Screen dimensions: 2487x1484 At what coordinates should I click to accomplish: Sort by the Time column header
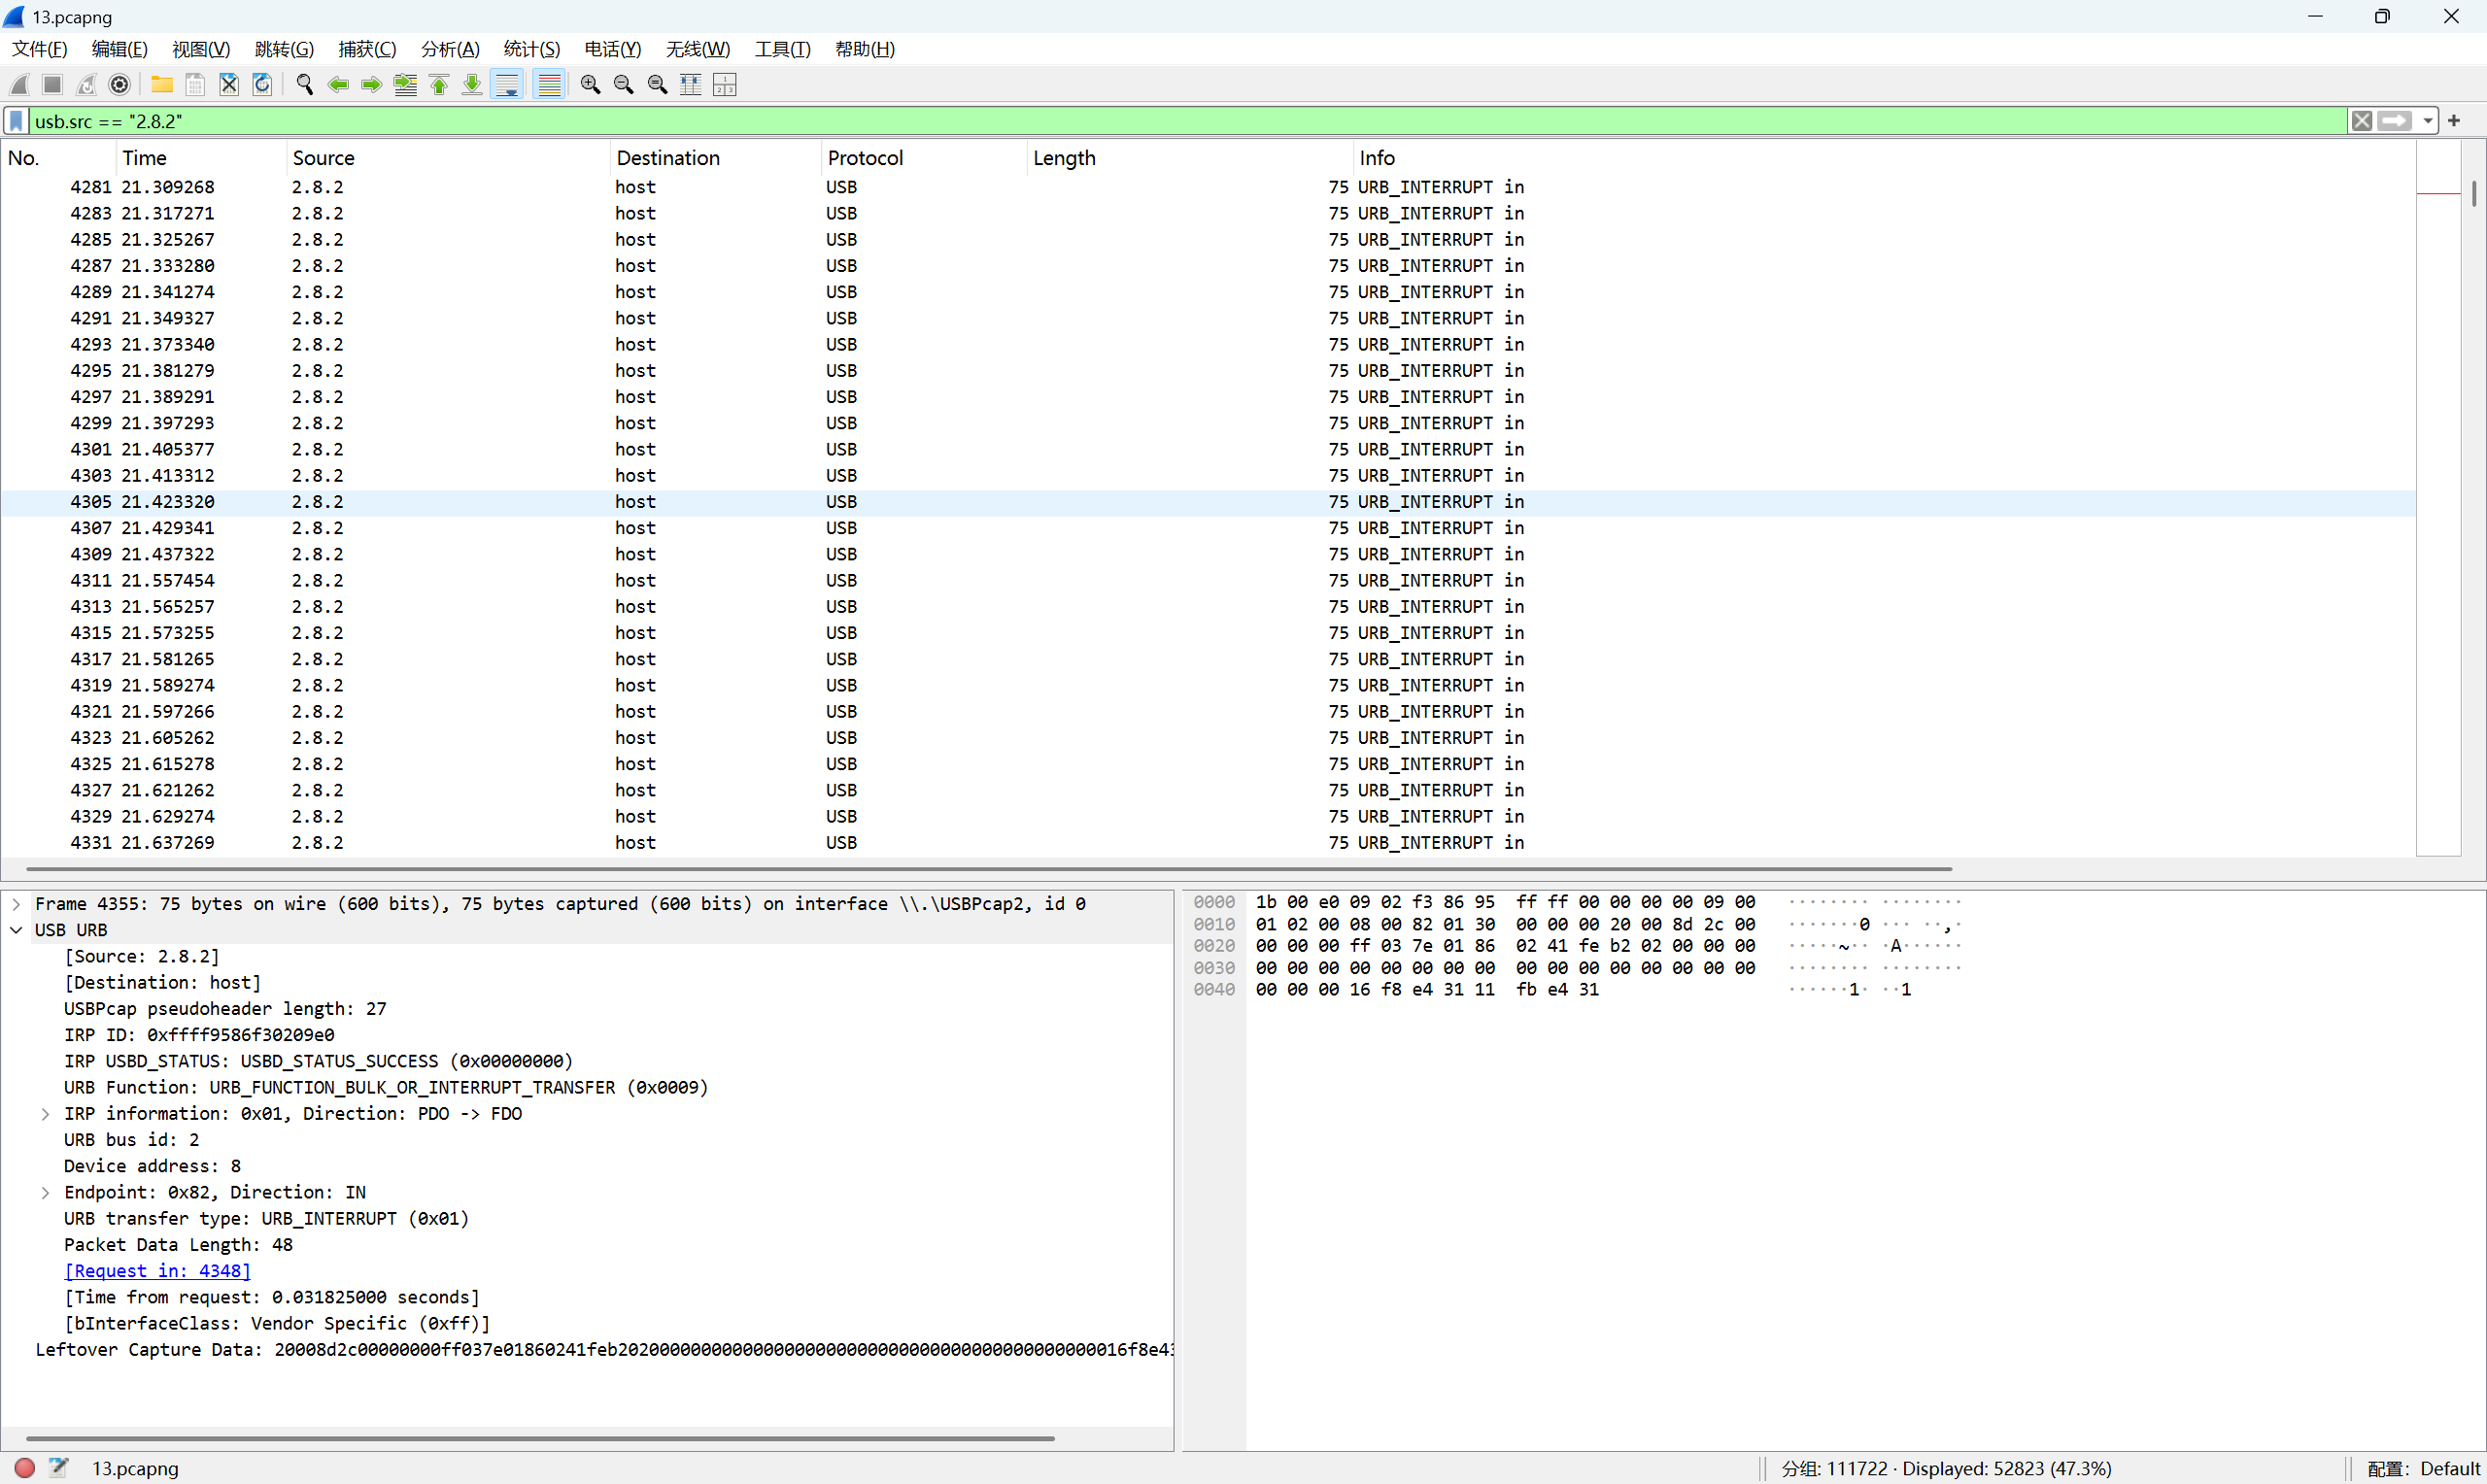(x=201, y=158)
